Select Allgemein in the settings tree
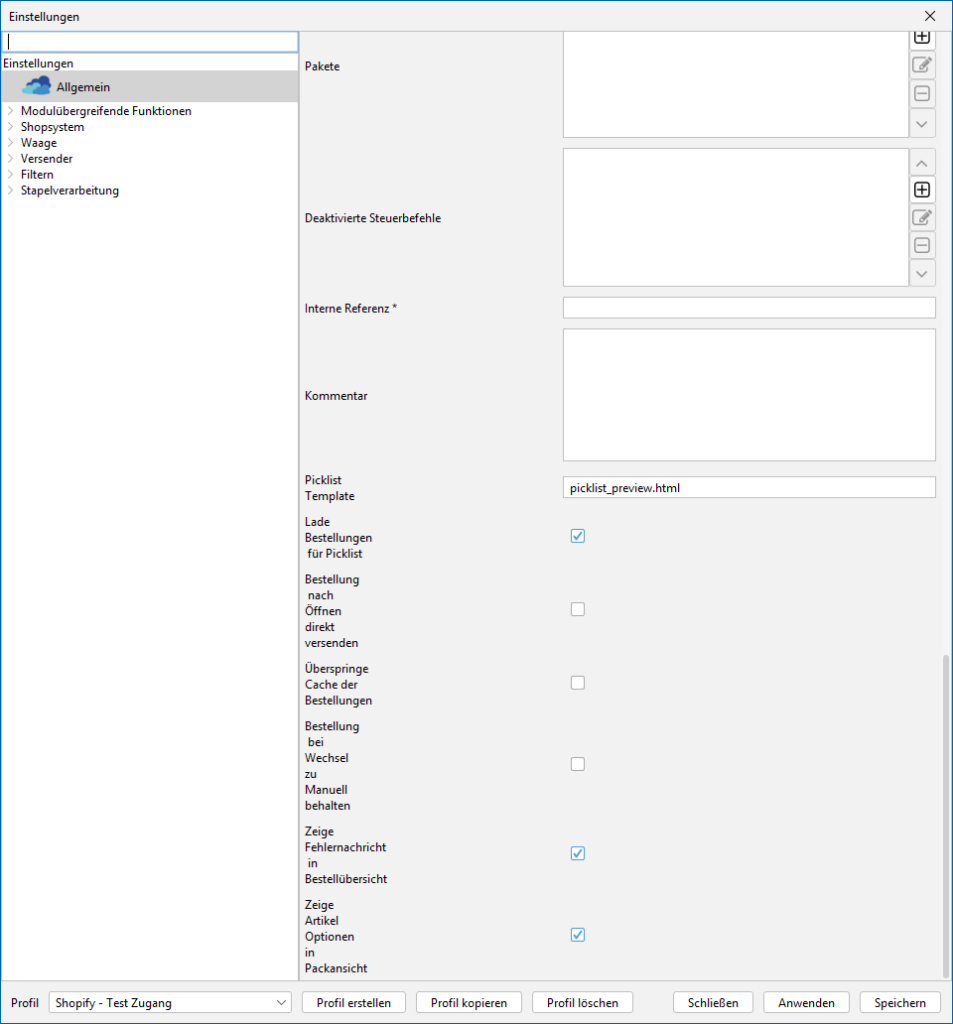 coord(83,87)
